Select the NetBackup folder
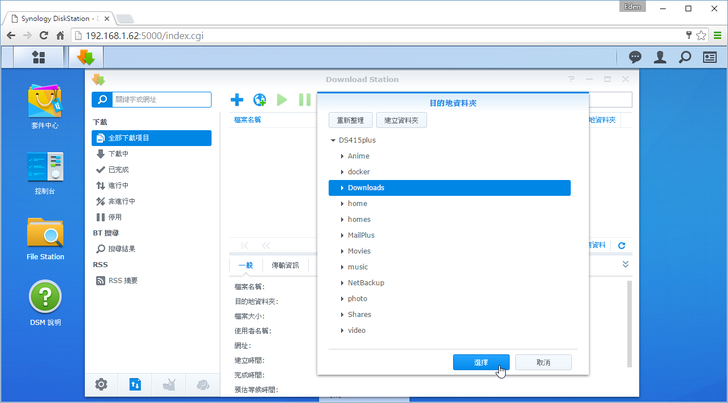Screen dimensions: 728x403 pyautogui.click(x=365, y=283)
